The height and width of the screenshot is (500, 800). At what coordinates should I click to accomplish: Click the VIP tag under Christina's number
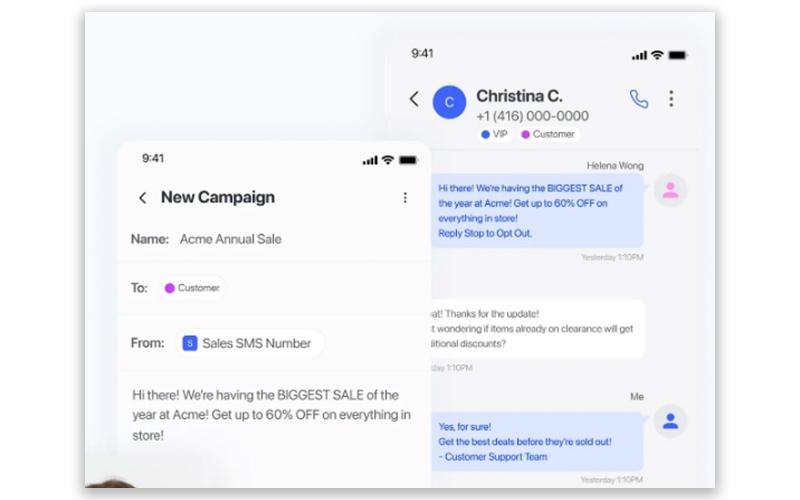(494, 134)
